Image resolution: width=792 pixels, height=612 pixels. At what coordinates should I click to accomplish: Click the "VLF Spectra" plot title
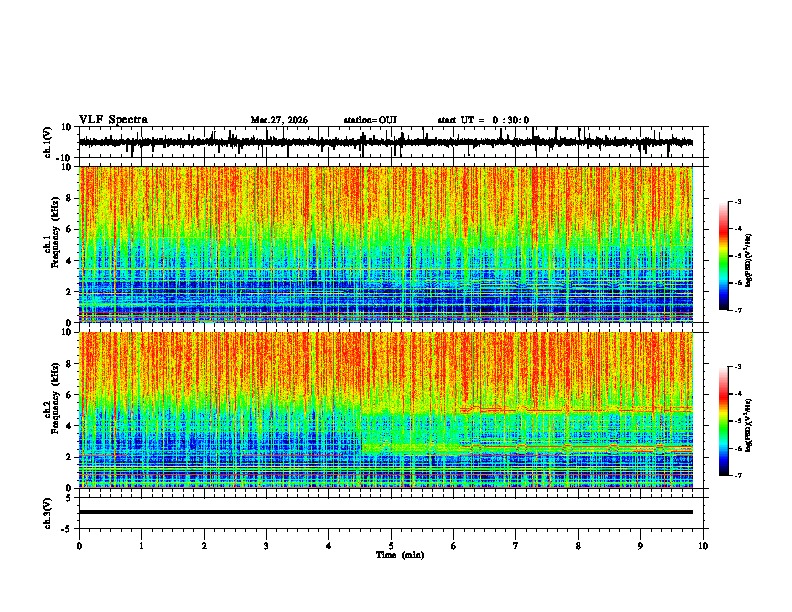(x=113, y=119)
